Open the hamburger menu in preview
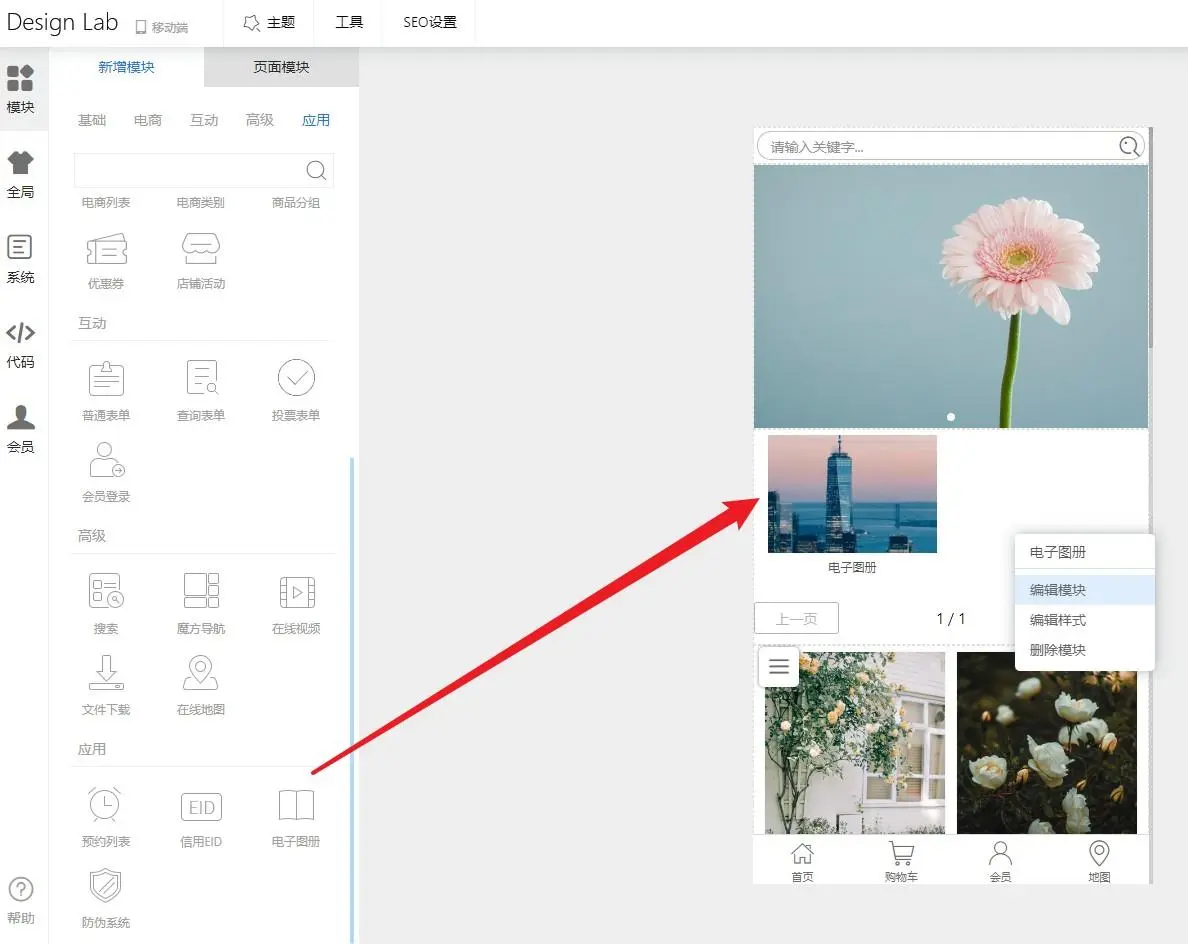1188x944 pixels. click(778, 667)
